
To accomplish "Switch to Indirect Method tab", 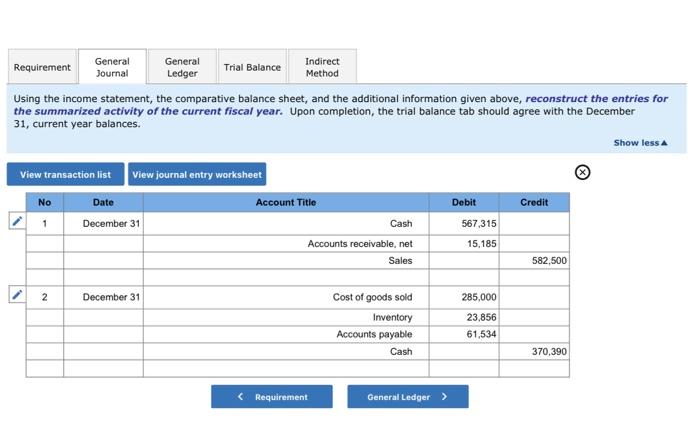I will pyautogui.click(x=322, y=67).
